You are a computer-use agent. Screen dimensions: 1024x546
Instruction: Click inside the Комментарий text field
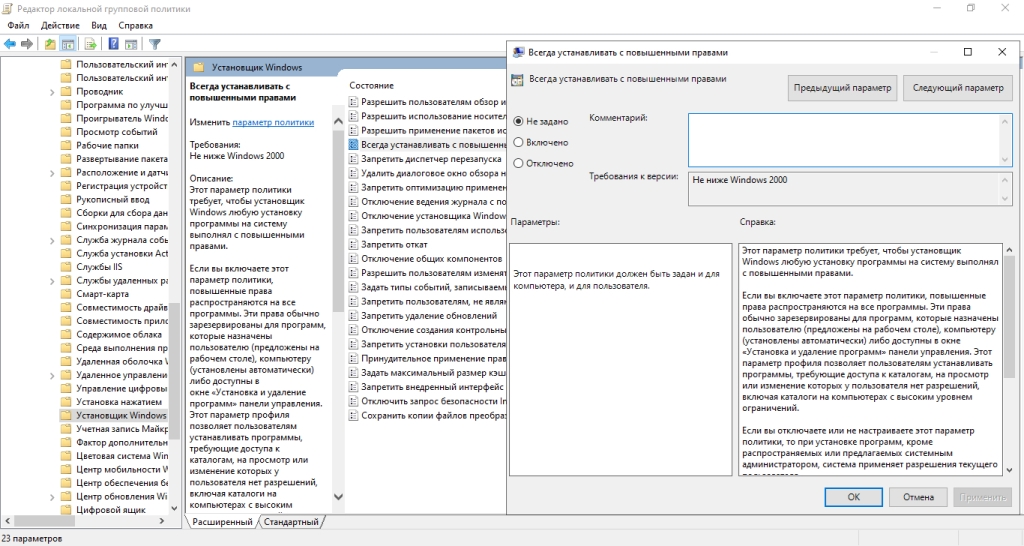(x=850, y=140)
